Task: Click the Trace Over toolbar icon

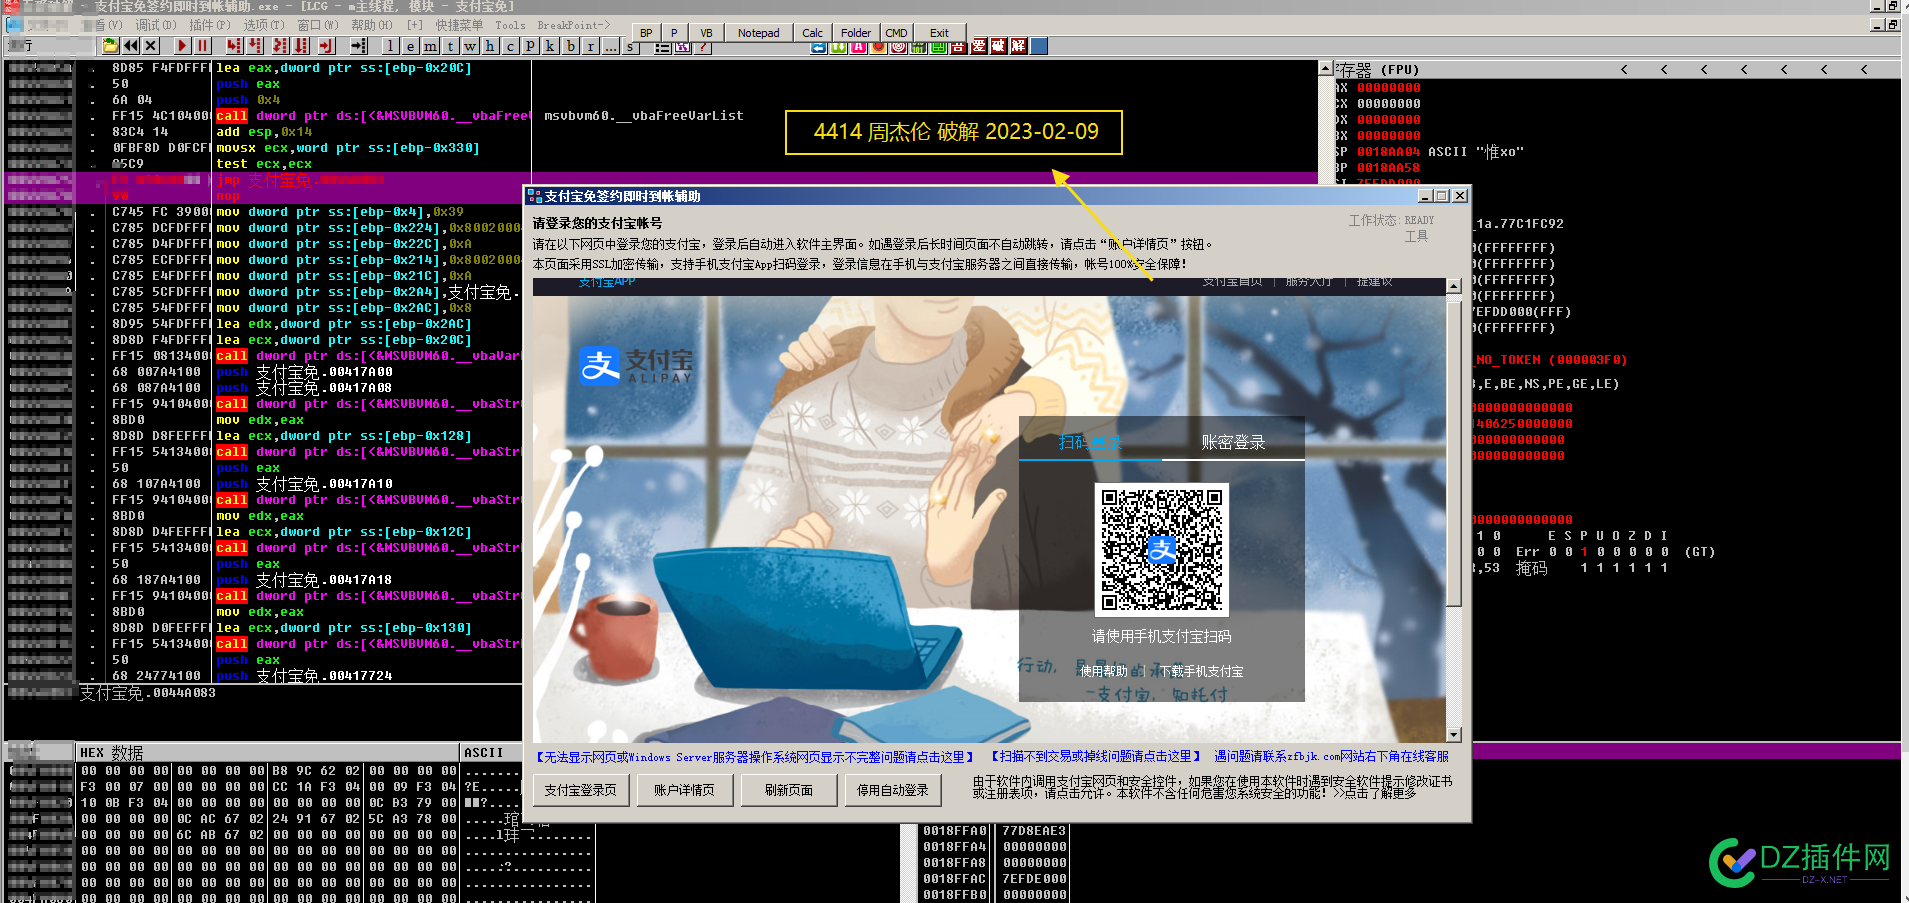Action: tap(301, 46)
